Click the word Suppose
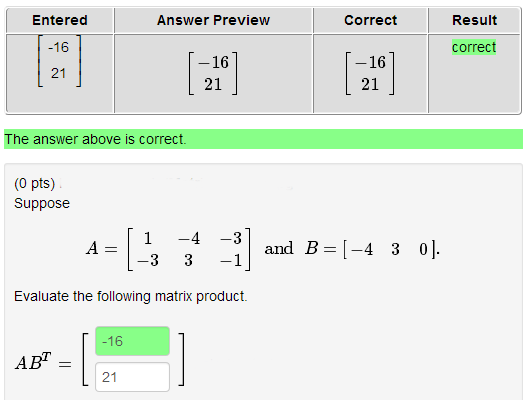The height and width of the screenshot is (400, 525). click(x=42, y=203)
